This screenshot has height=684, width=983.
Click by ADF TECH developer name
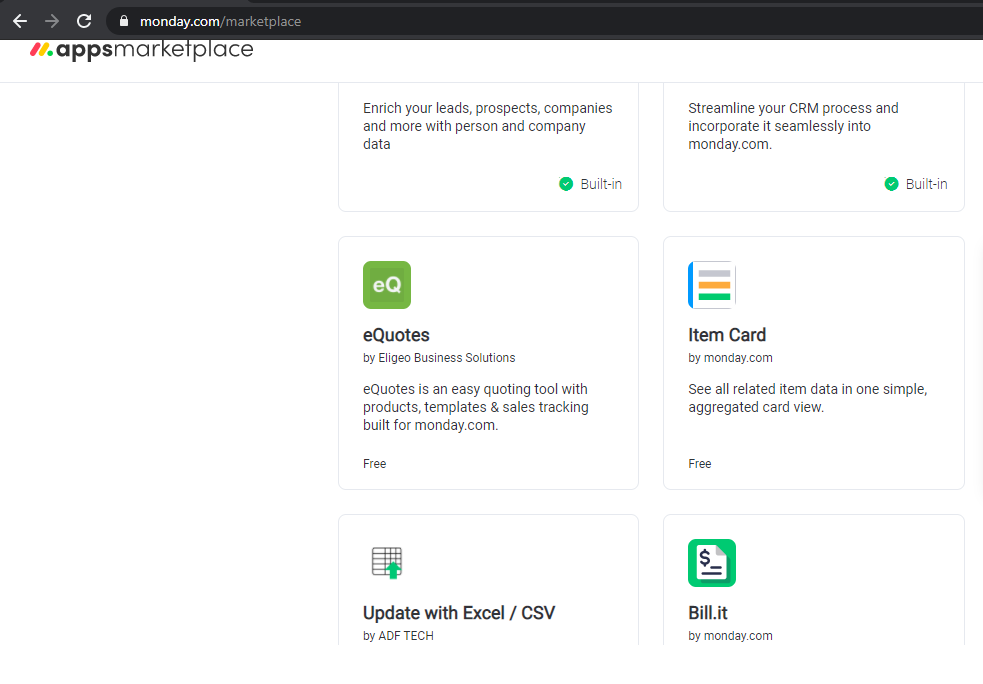coord(398,635)
